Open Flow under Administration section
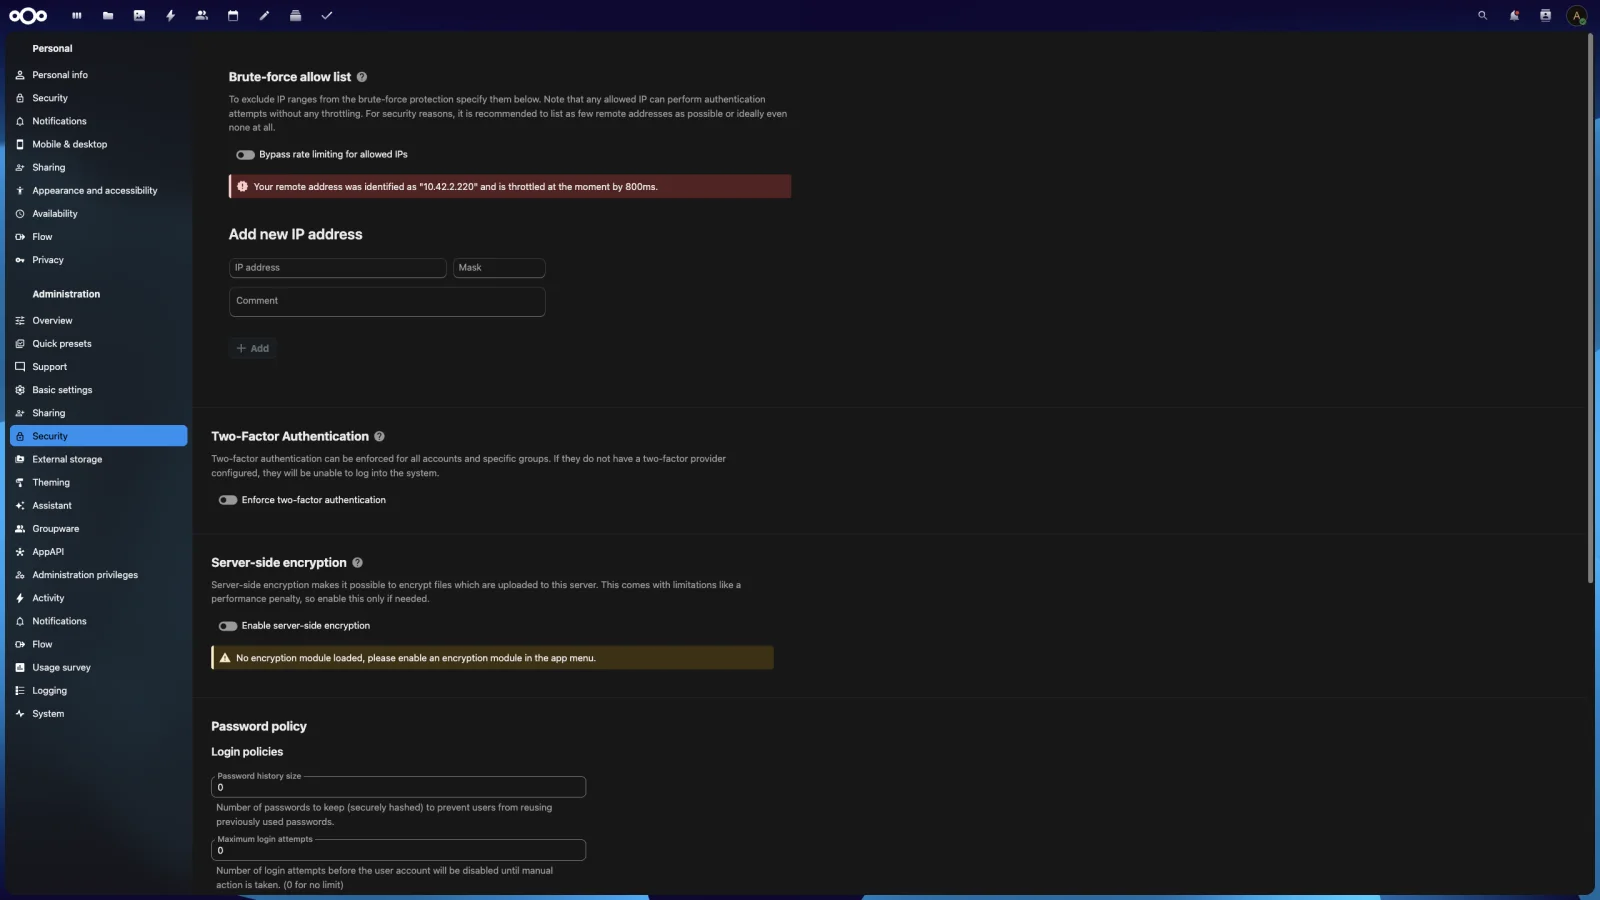This screenshot has width=1600, height=900. pyautogui.click(x=99, y=644)
